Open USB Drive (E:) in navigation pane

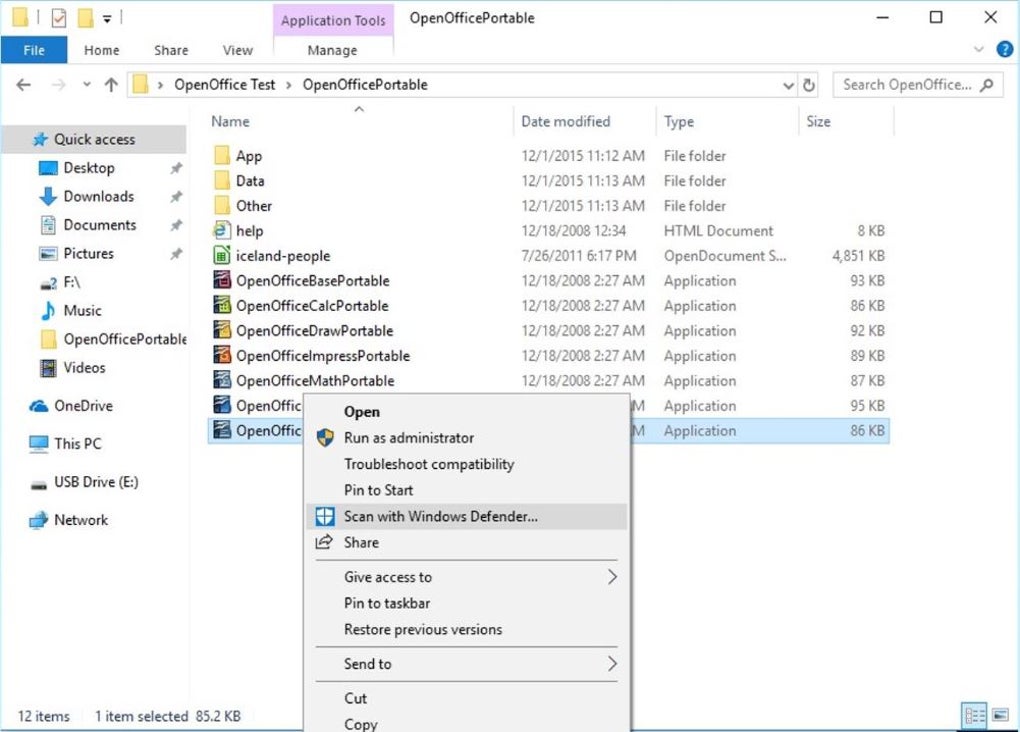click(96, 482)
